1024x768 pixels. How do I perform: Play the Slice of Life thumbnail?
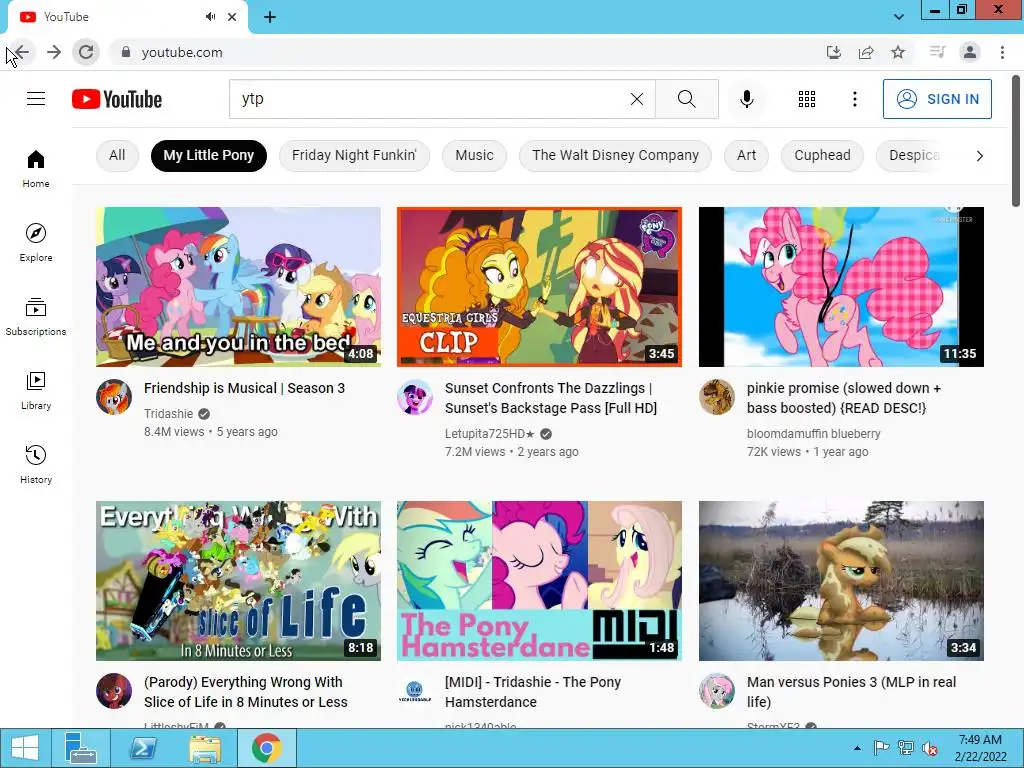point(238,581)
